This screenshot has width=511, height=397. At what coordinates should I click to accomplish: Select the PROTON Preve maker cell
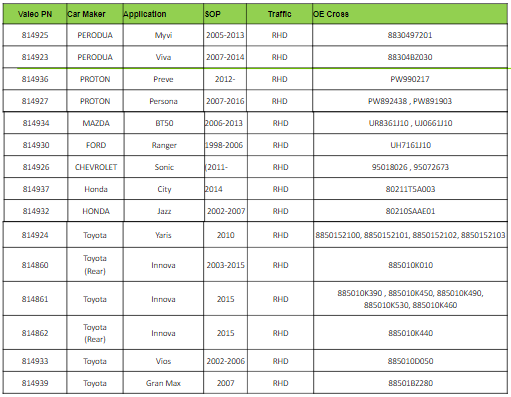pyautogui.click(x=95, y=79)
